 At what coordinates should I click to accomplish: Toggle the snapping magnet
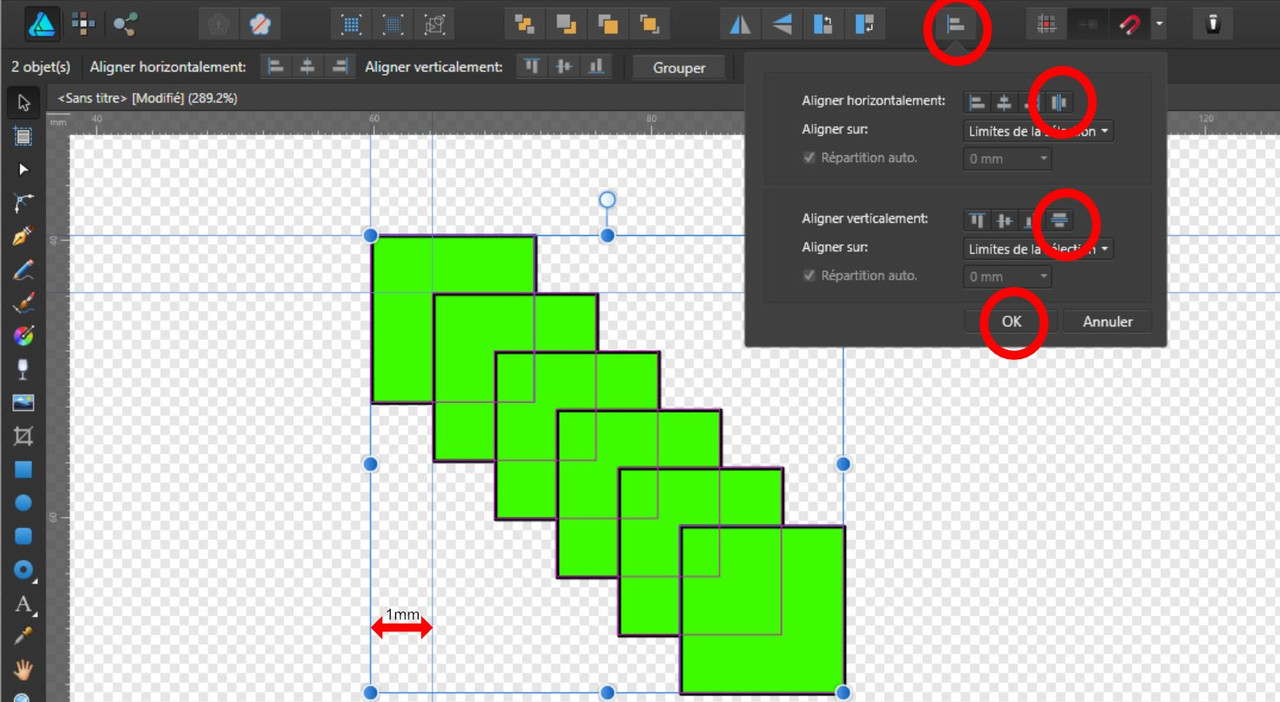(1130, 23)
